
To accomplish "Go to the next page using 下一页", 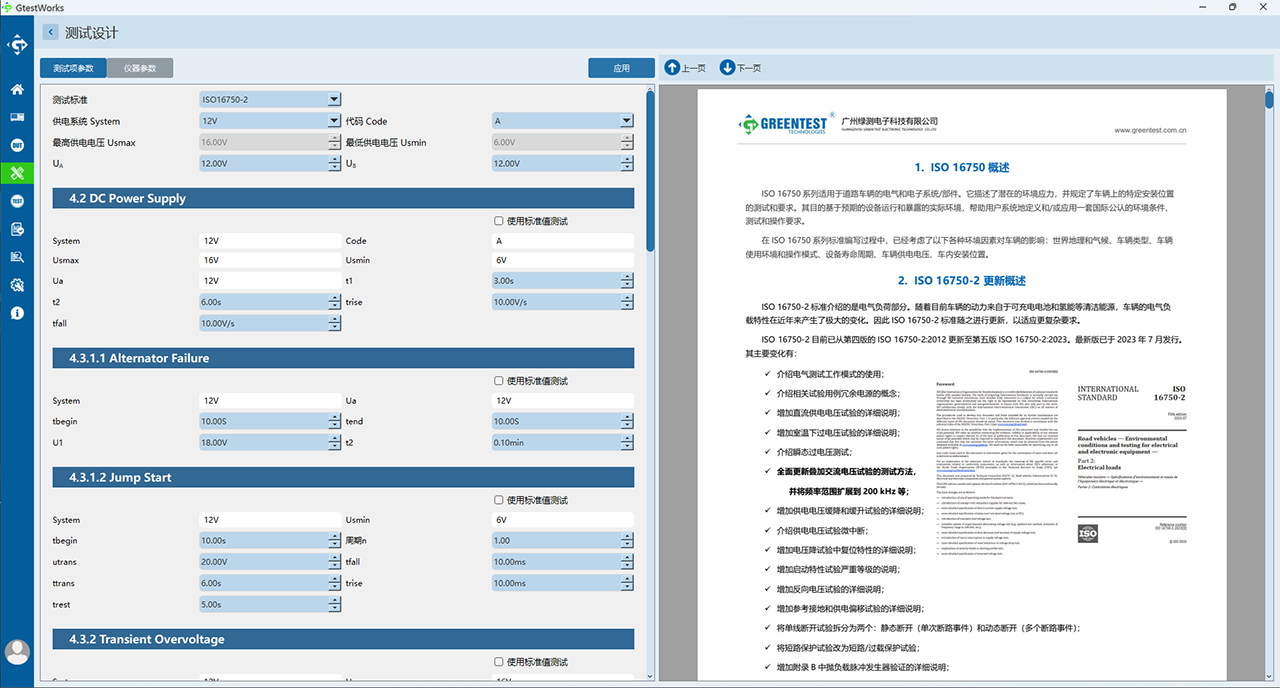I will coord(740,68).
